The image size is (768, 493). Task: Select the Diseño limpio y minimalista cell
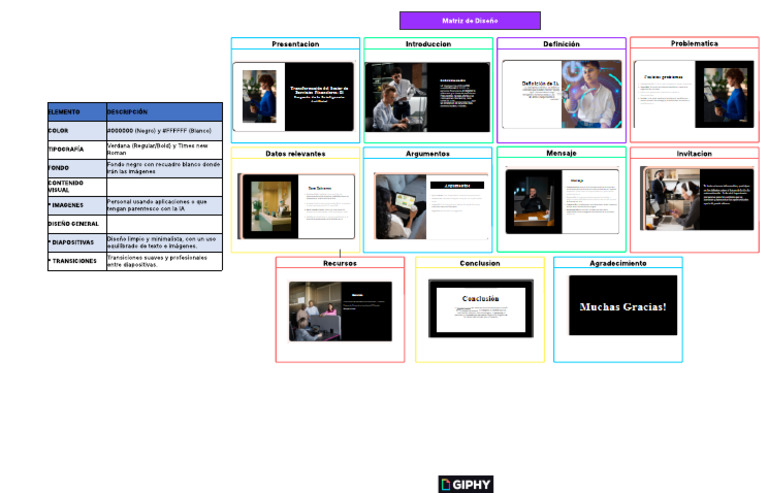coord(164,242)
